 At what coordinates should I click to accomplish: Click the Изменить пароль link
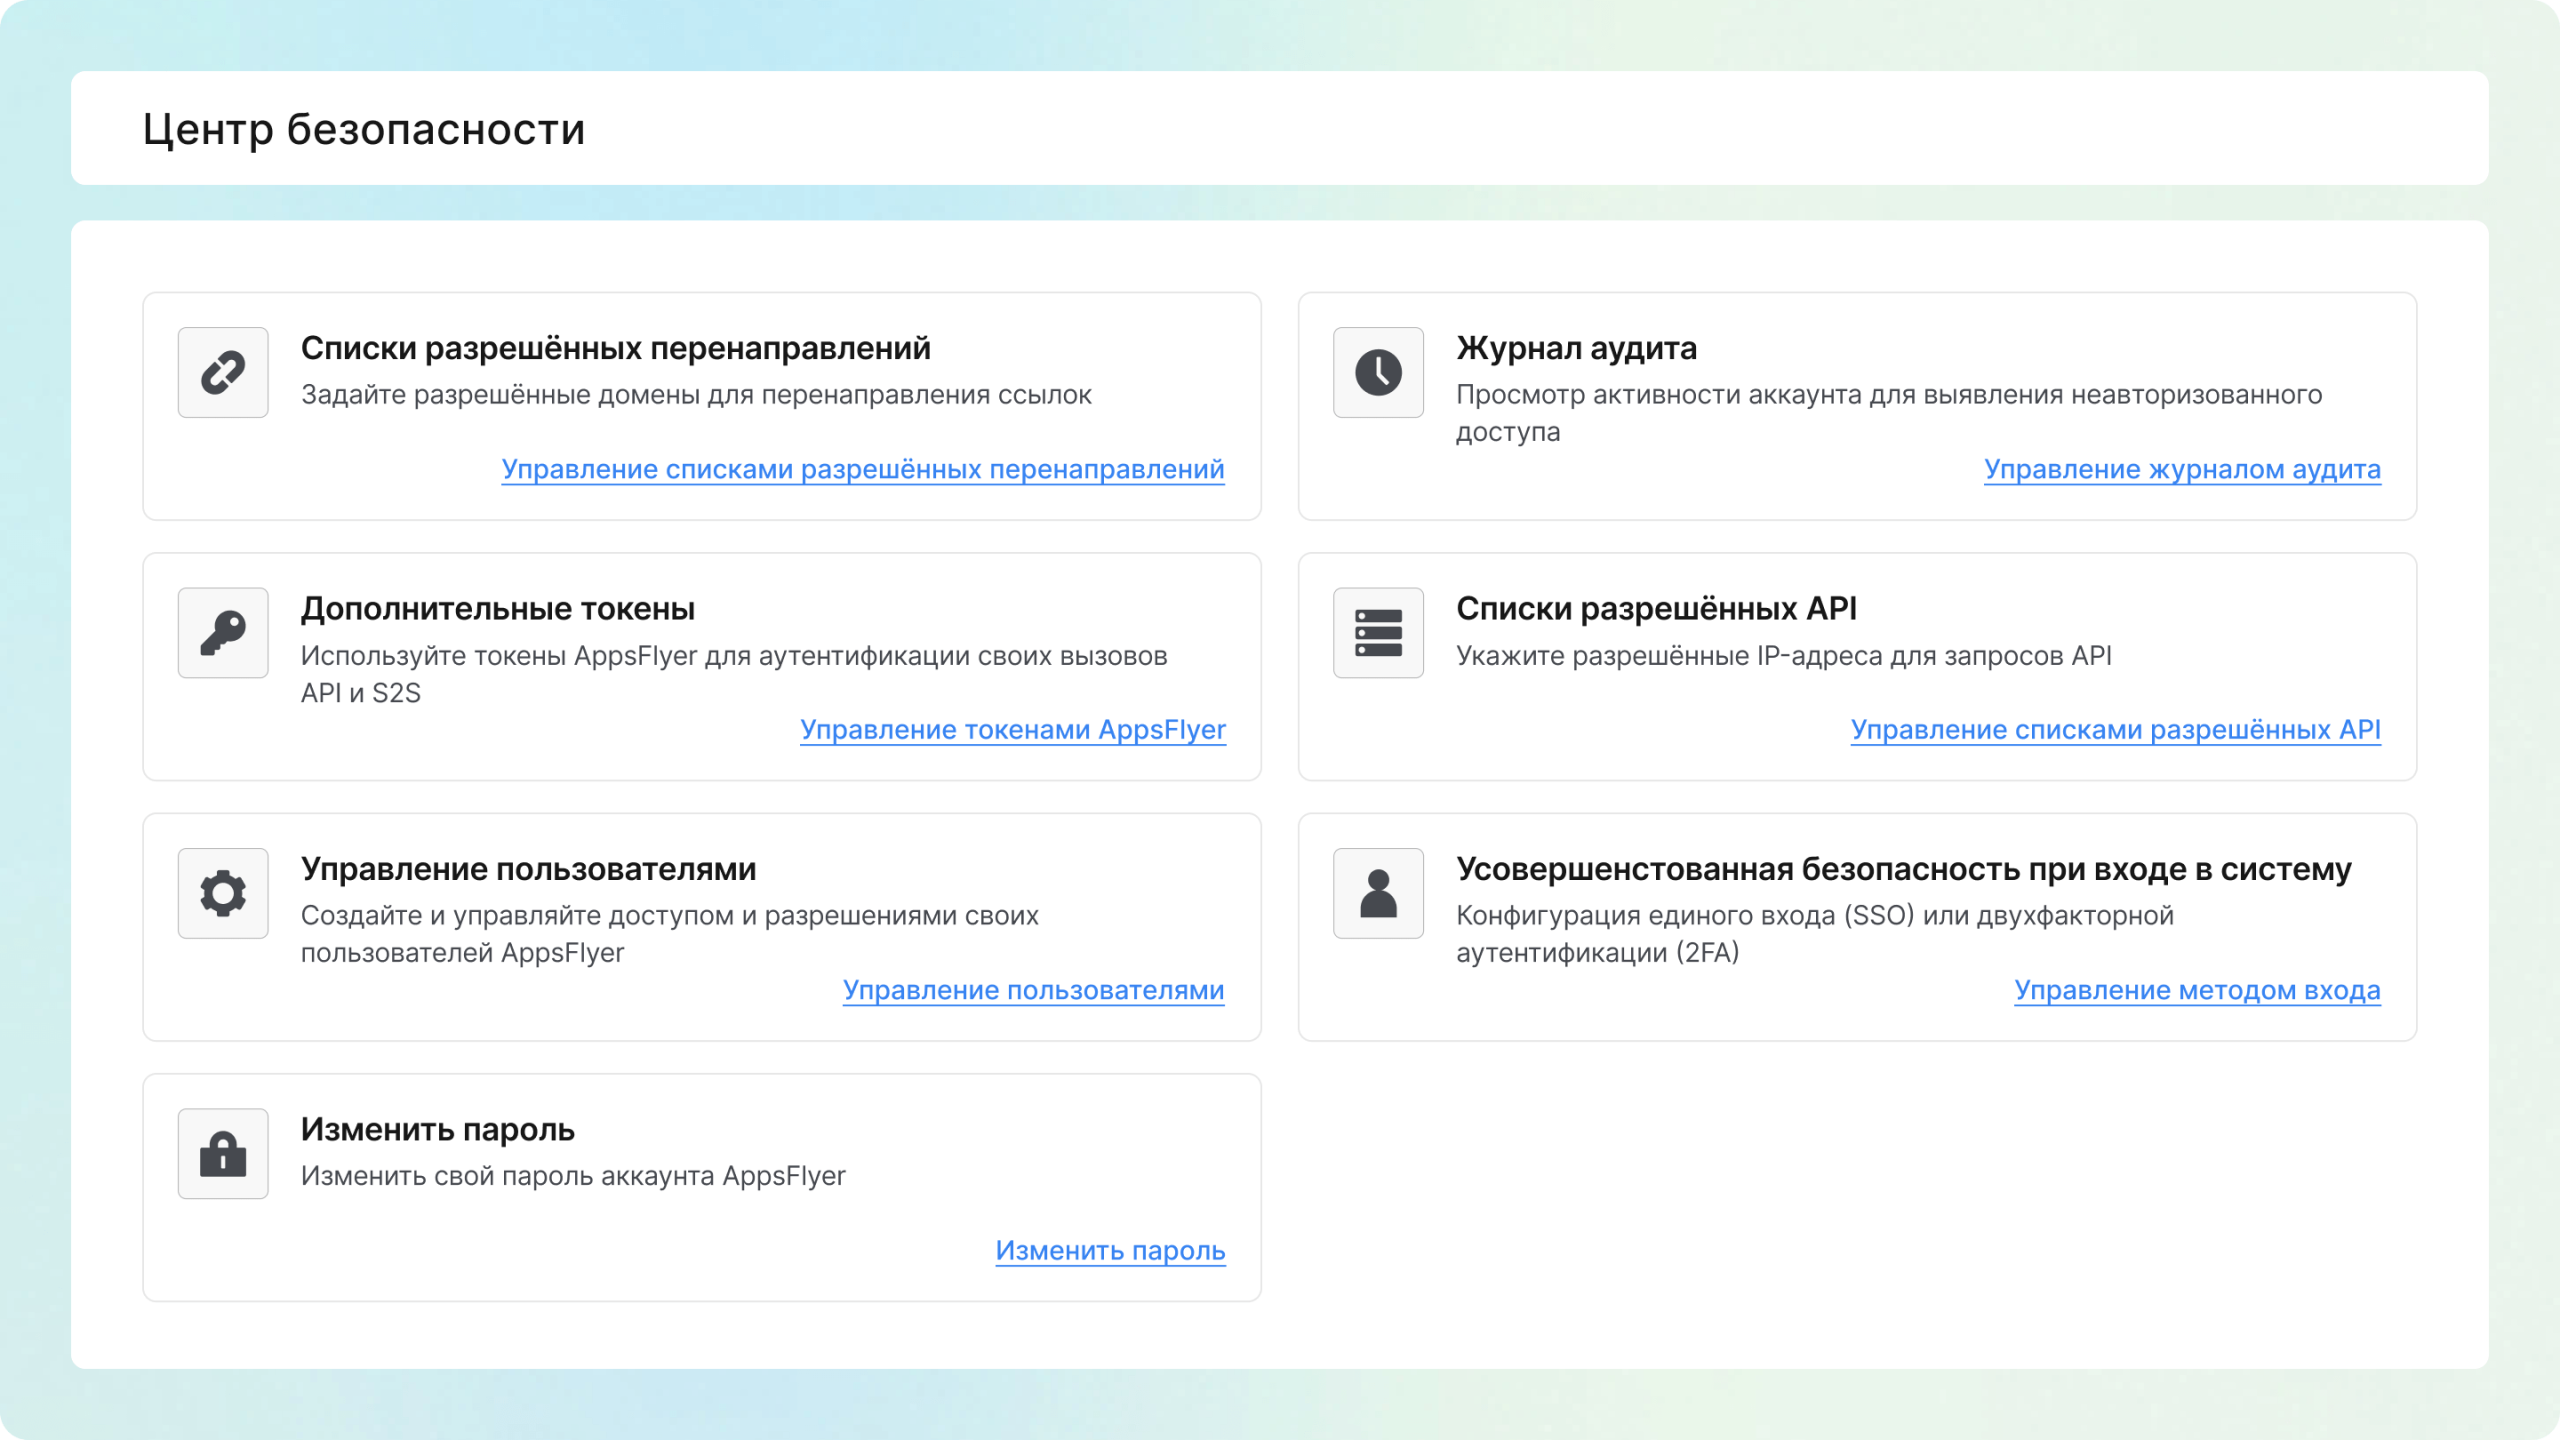(x=1109, y=1250)
